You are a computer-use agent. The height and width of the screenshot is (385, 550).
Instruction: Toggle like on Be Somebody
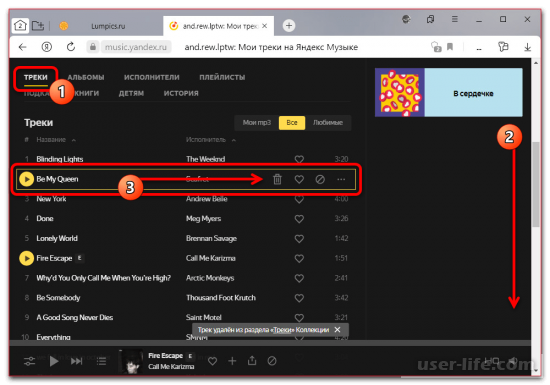coord(299,298)
